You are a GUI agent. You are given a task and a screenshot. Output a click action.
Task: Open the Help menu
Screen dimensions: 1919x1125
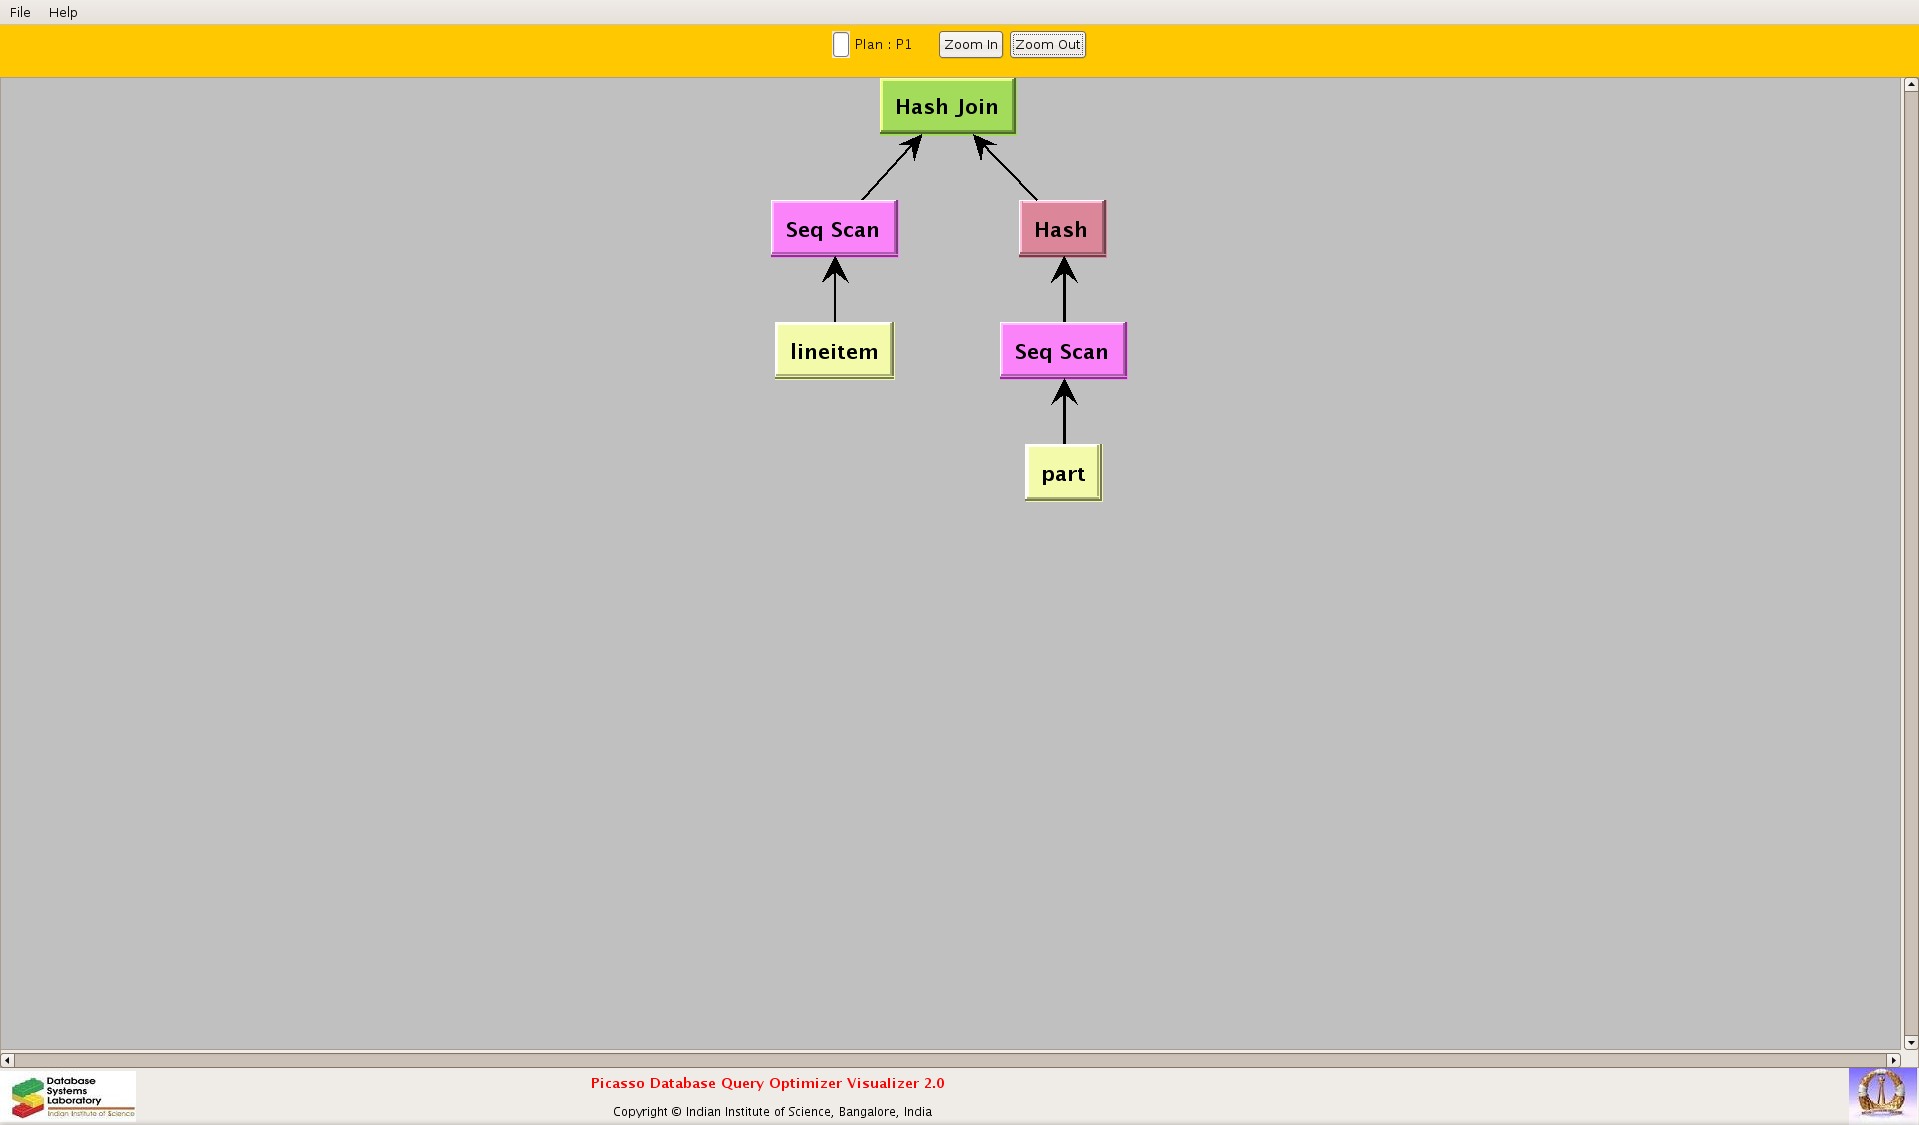point(63,12)
